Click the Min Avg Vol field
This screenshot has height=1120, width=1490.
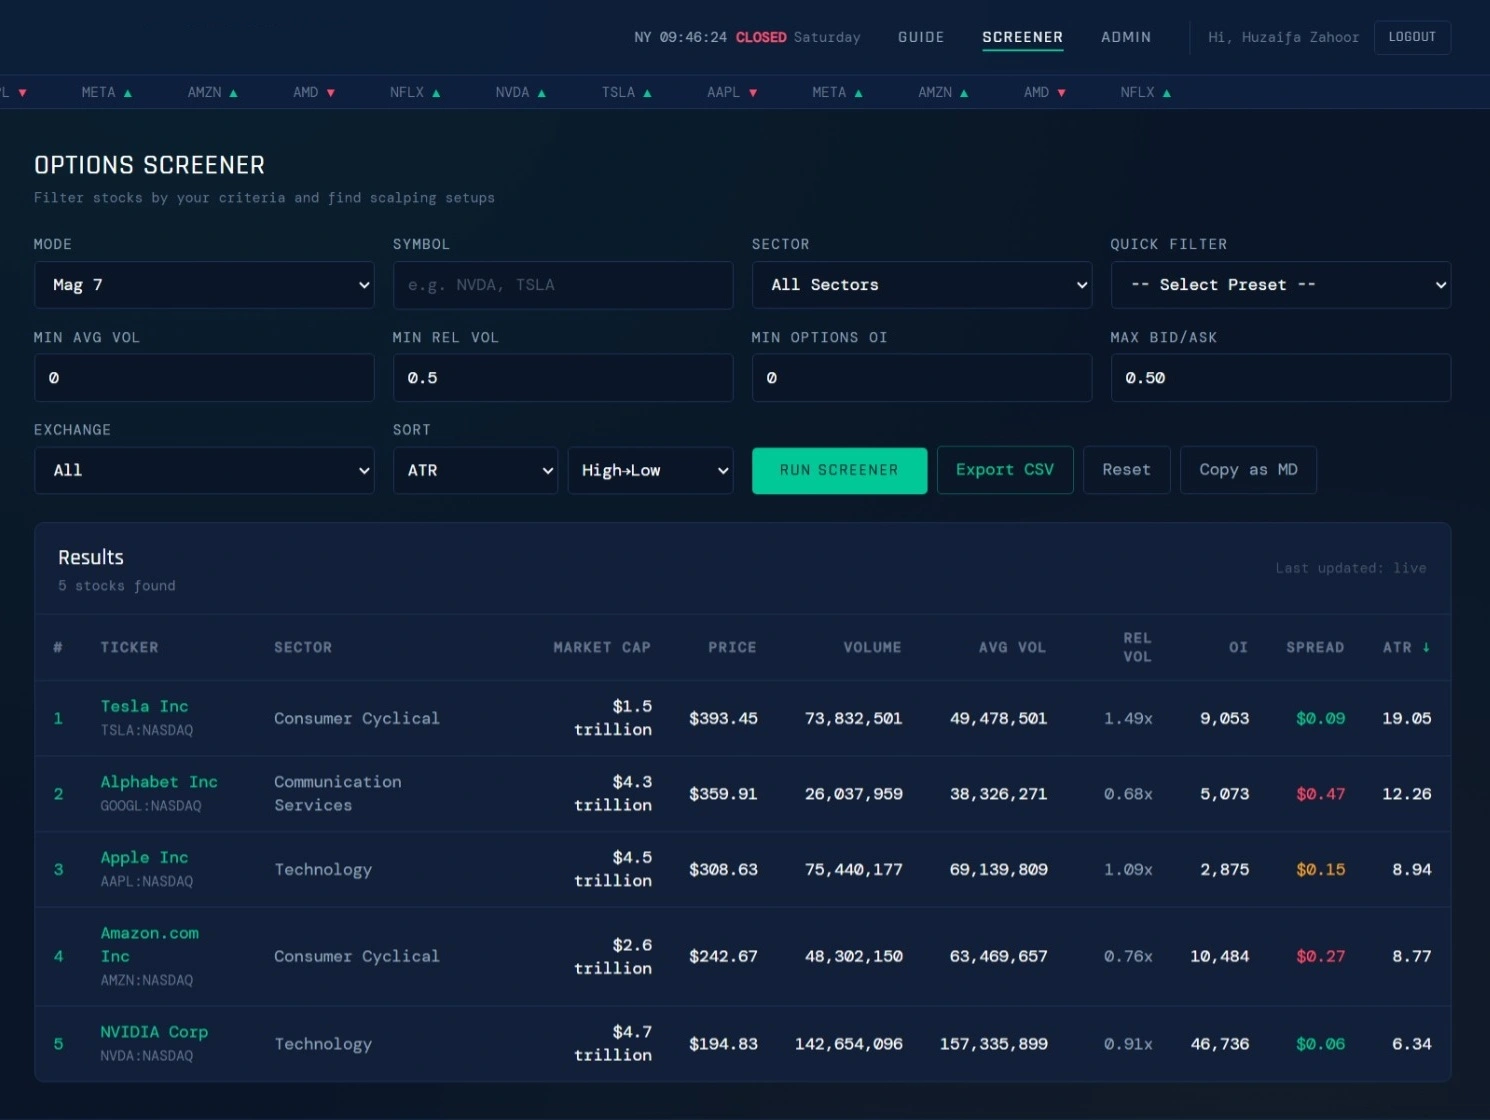pos(204,378)
